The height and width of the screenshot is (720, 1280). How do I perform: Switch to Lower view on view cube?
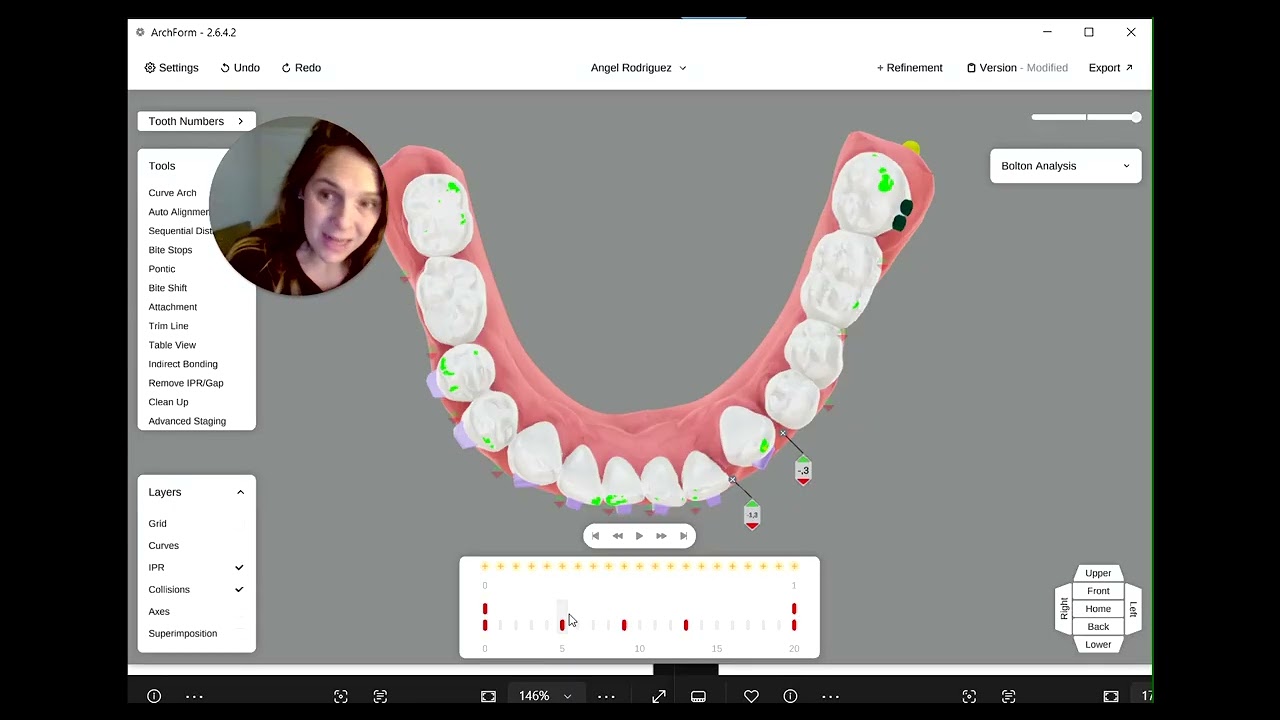tap(1098, 645)
